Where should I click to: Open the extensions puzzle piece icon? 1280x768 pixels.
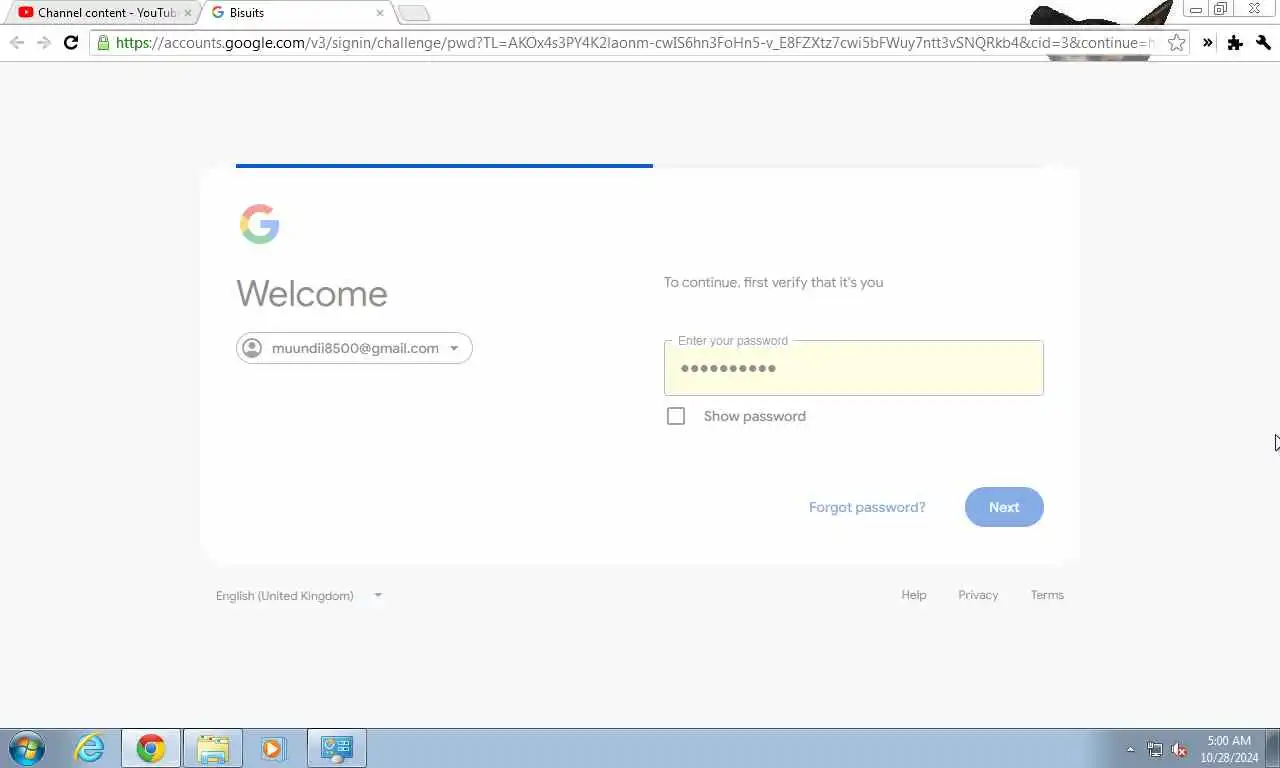[x=1235, y=42]
